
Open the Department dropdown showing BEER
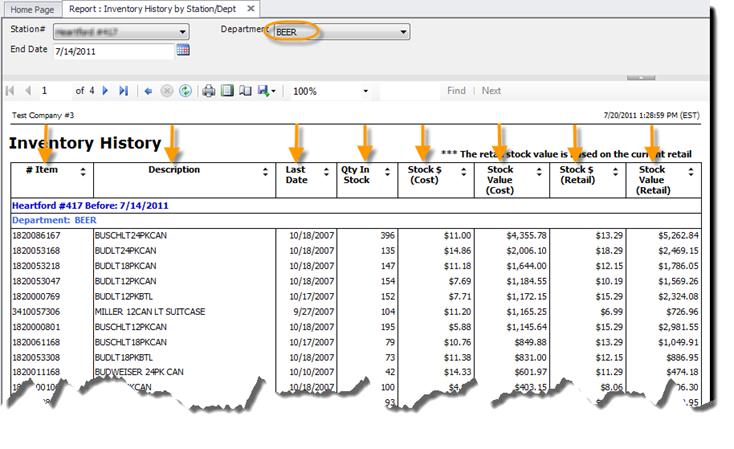tap(403, 32)
